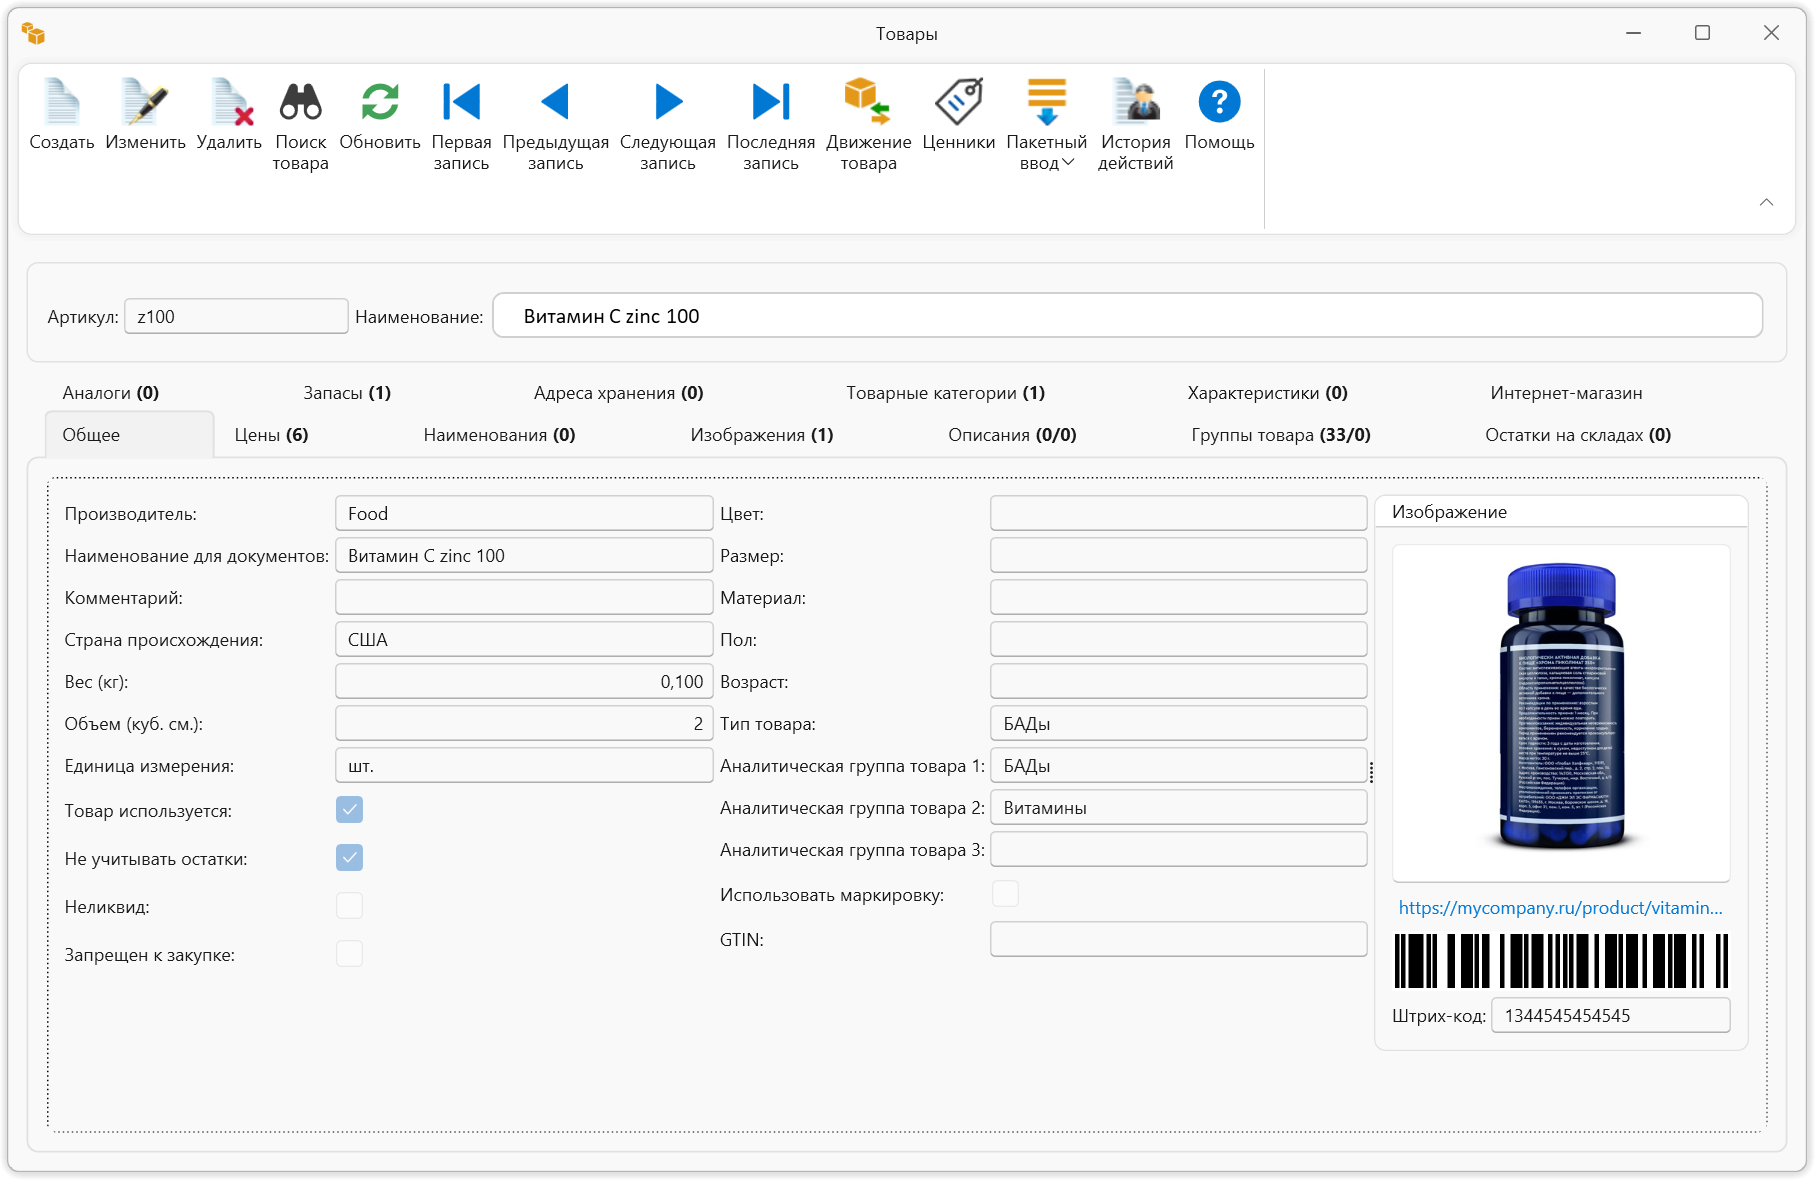
Task: Uncheck the Товар используется checkbox
Action: [x=349, y=810]
